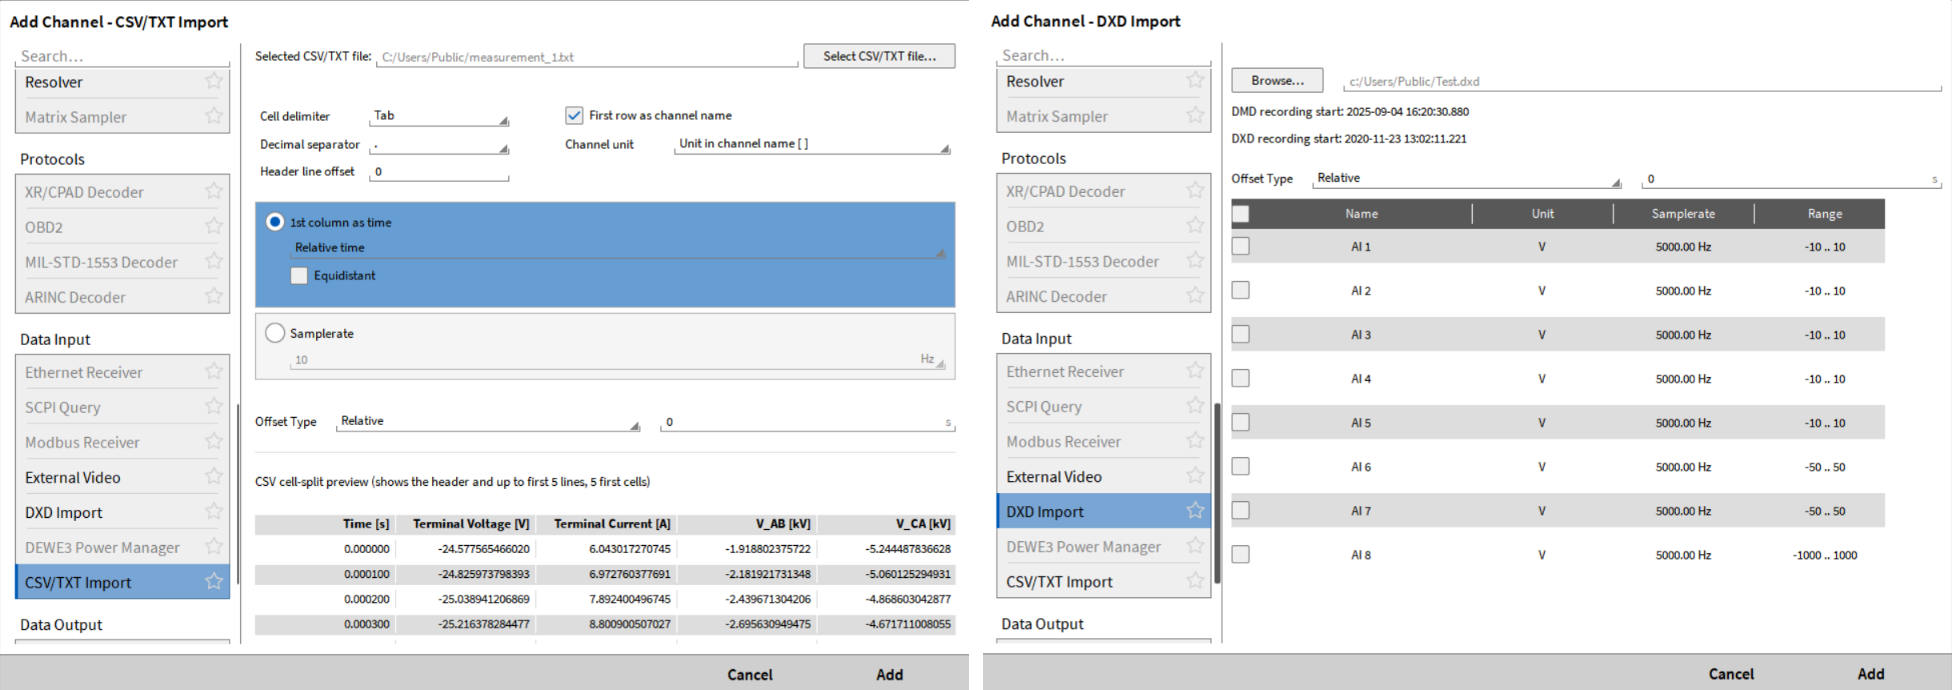Open the Cell delimiter dropdown
Viewport: 1952px width, 690px height.
pyautogui.click(x=440, y=116)
